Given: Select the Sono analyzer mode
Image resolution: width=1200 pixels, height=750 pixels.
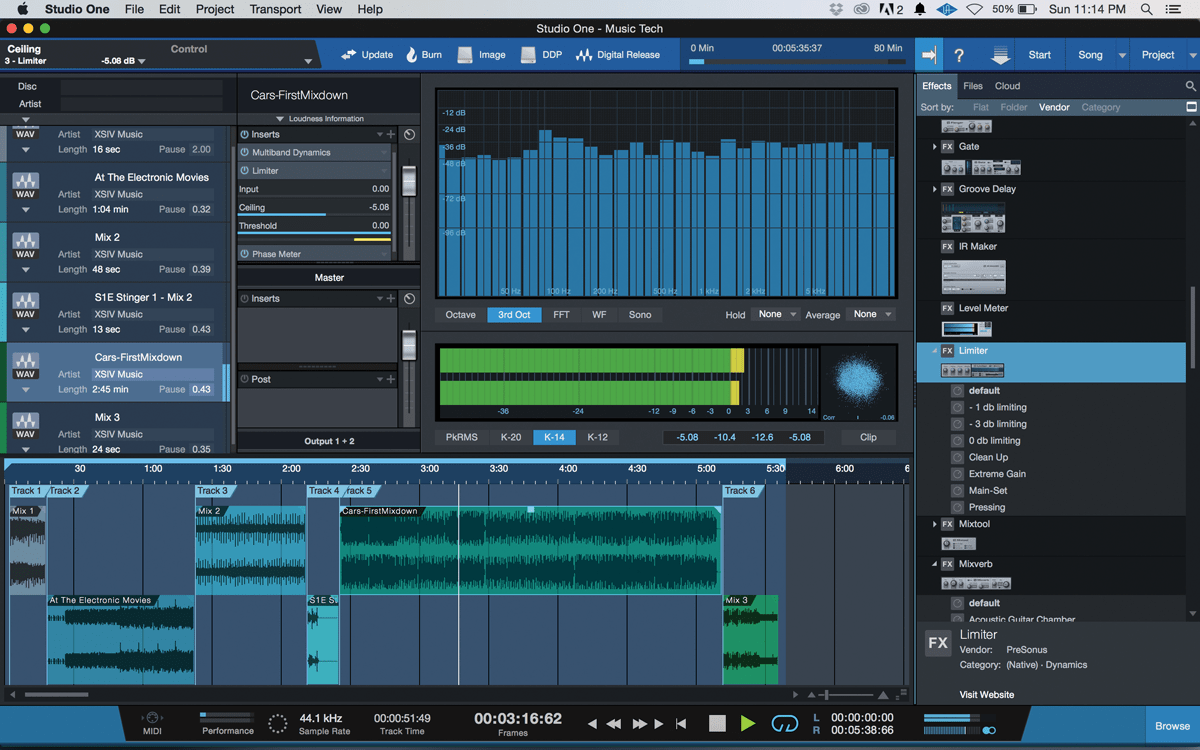Looking at the screenshot, I should (x=640, y=314).
